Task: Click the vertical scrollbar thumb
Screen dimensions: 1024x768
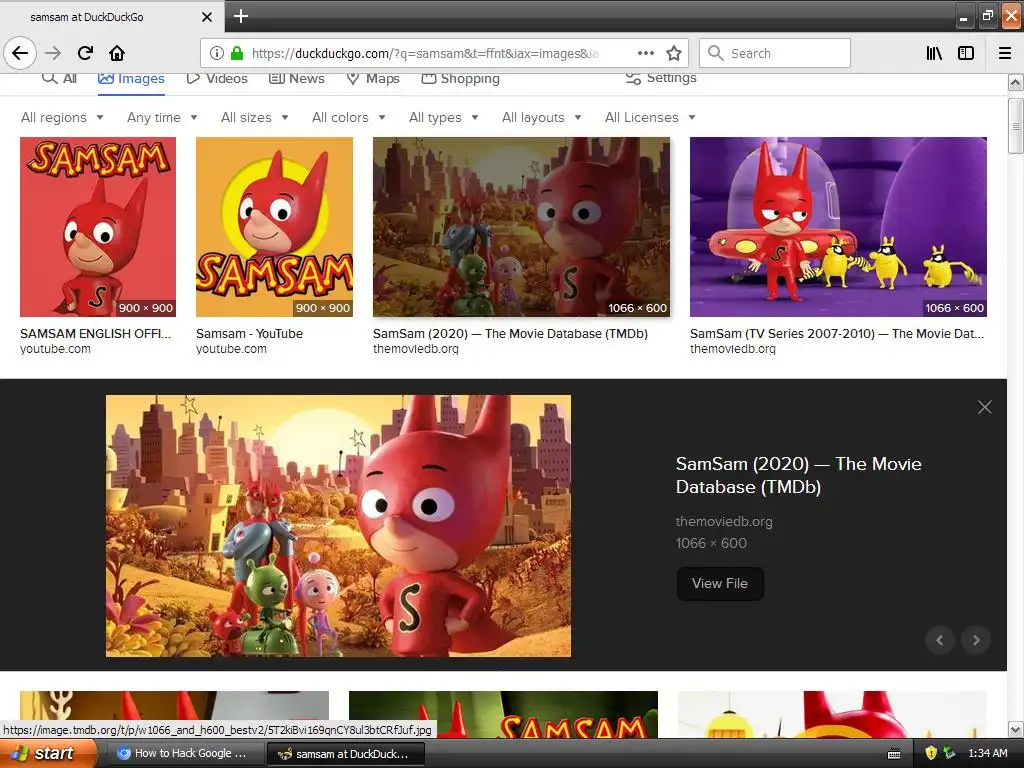Action: pyautogui.click(x=1015, y=126)
